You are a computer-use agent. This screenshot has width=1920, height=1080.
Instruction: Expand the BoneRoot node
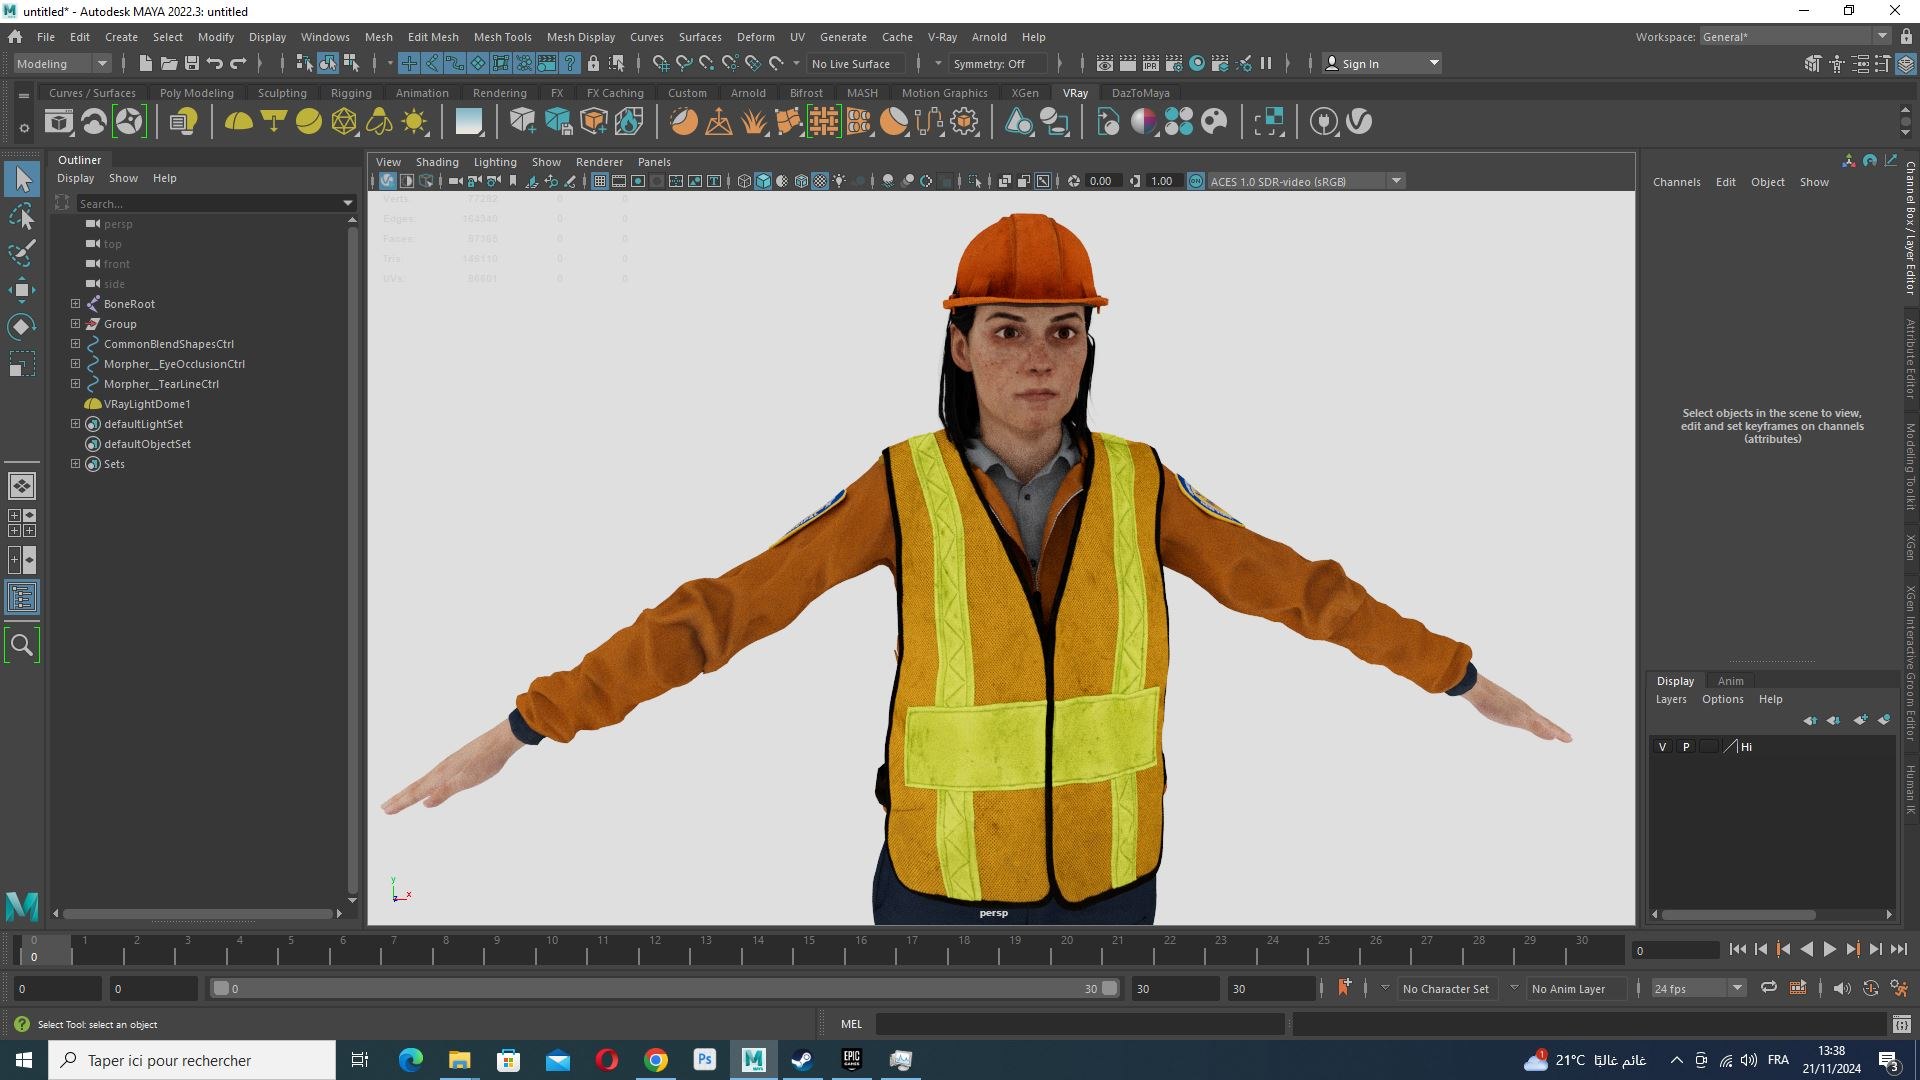pos(75,303)
